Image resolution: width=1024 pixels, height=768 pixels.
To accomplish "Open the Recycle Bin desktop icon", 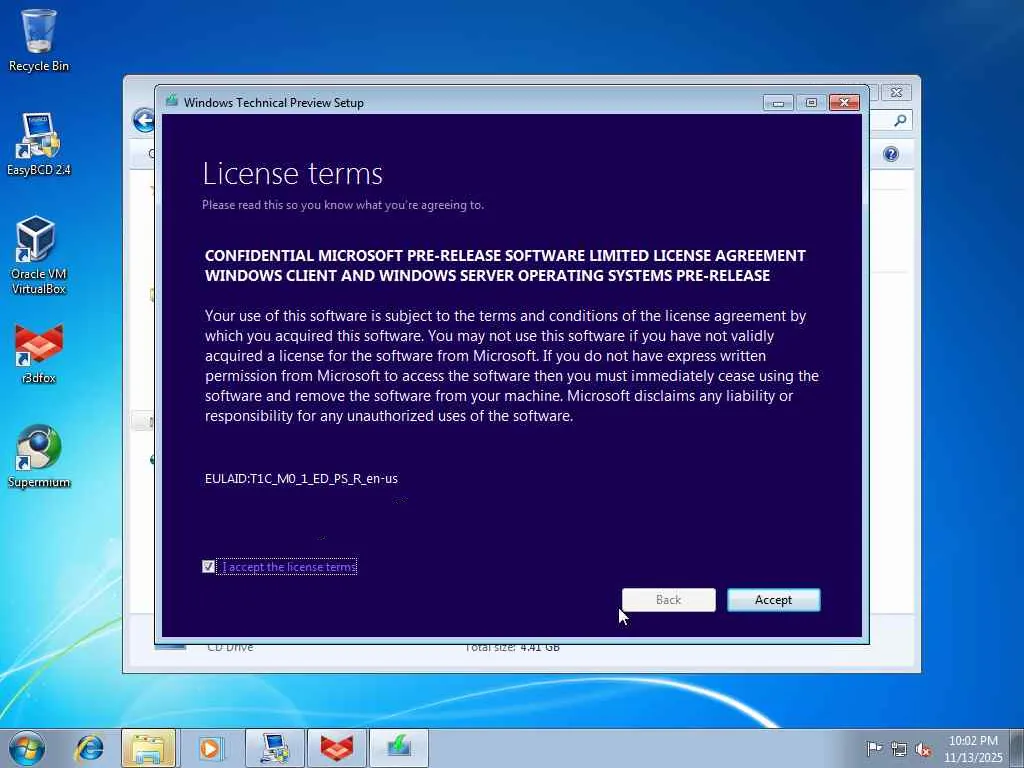I will [x=39, y=40].
